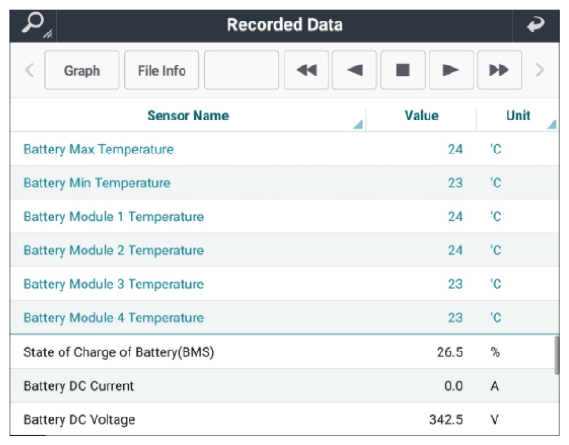Open the Graph view
Image resolution: width=569 pixels, height=445 pixels.
(82, 70)
